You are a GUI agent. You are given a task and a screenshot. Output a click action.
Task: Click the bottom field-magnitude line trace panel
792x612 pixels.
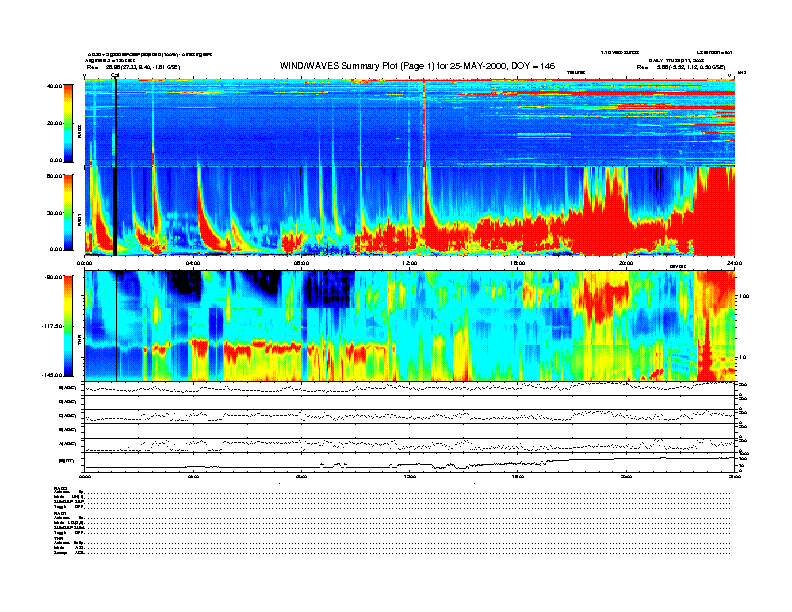[410, 462]
